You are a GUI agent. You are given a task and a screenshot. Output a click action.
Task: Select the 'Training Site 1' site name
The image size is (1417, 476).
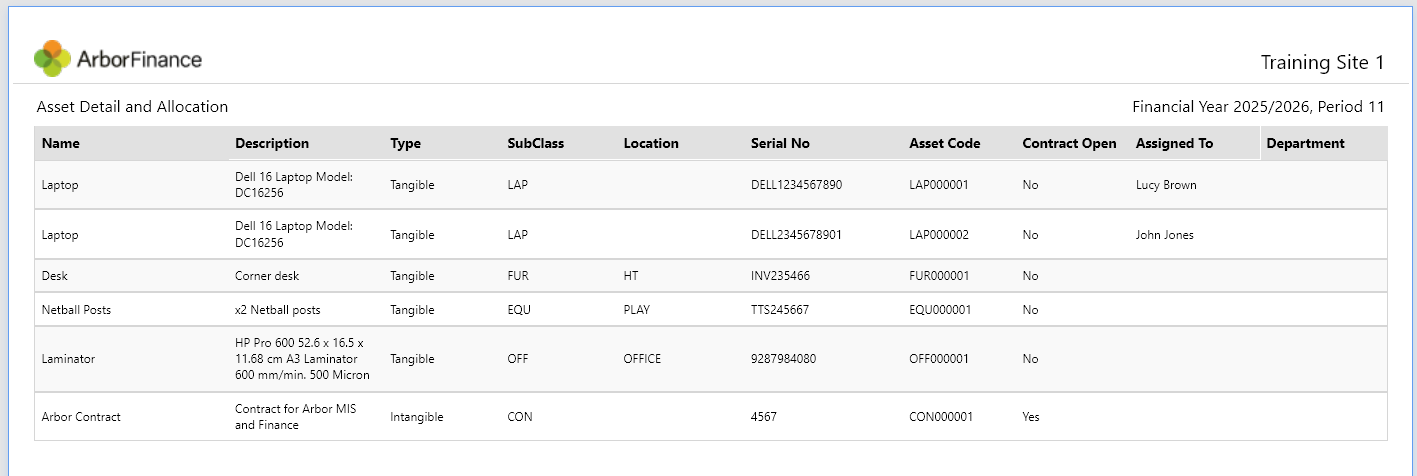coord(1322,63)
